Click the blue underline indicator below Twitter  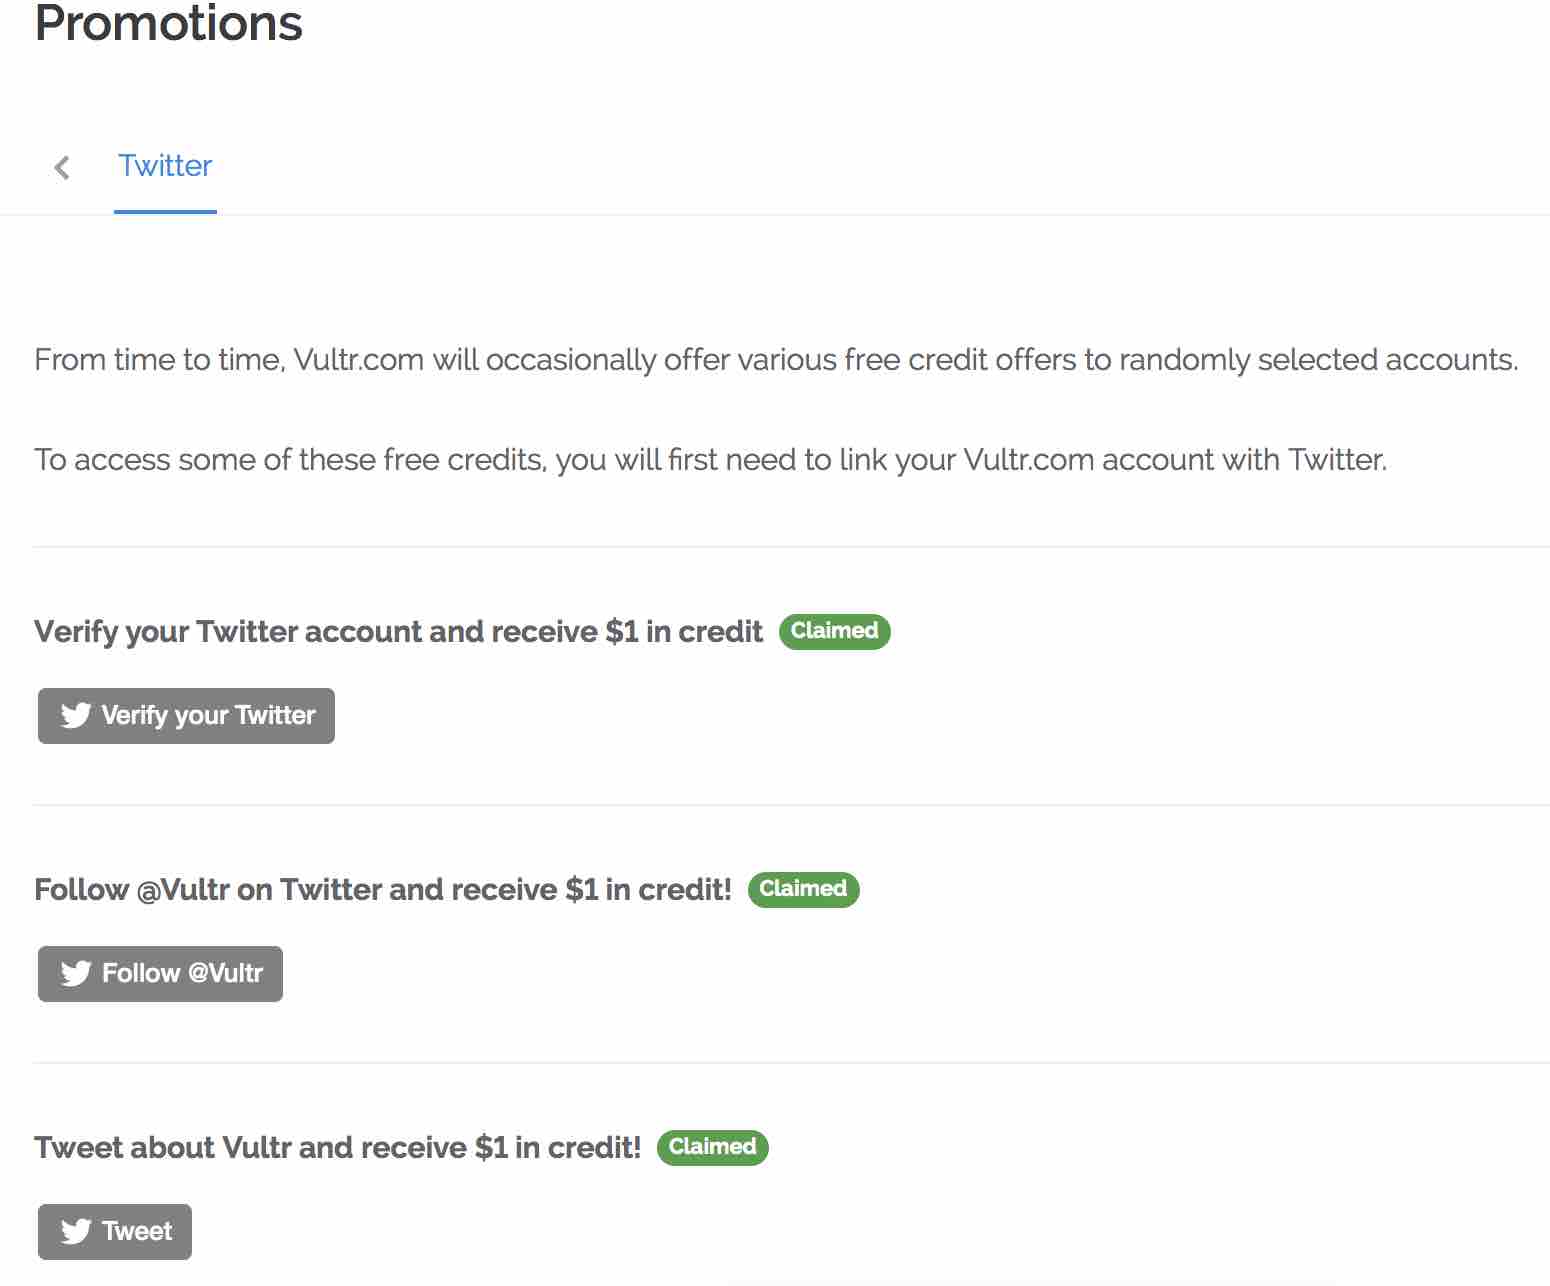coord(165,211)
